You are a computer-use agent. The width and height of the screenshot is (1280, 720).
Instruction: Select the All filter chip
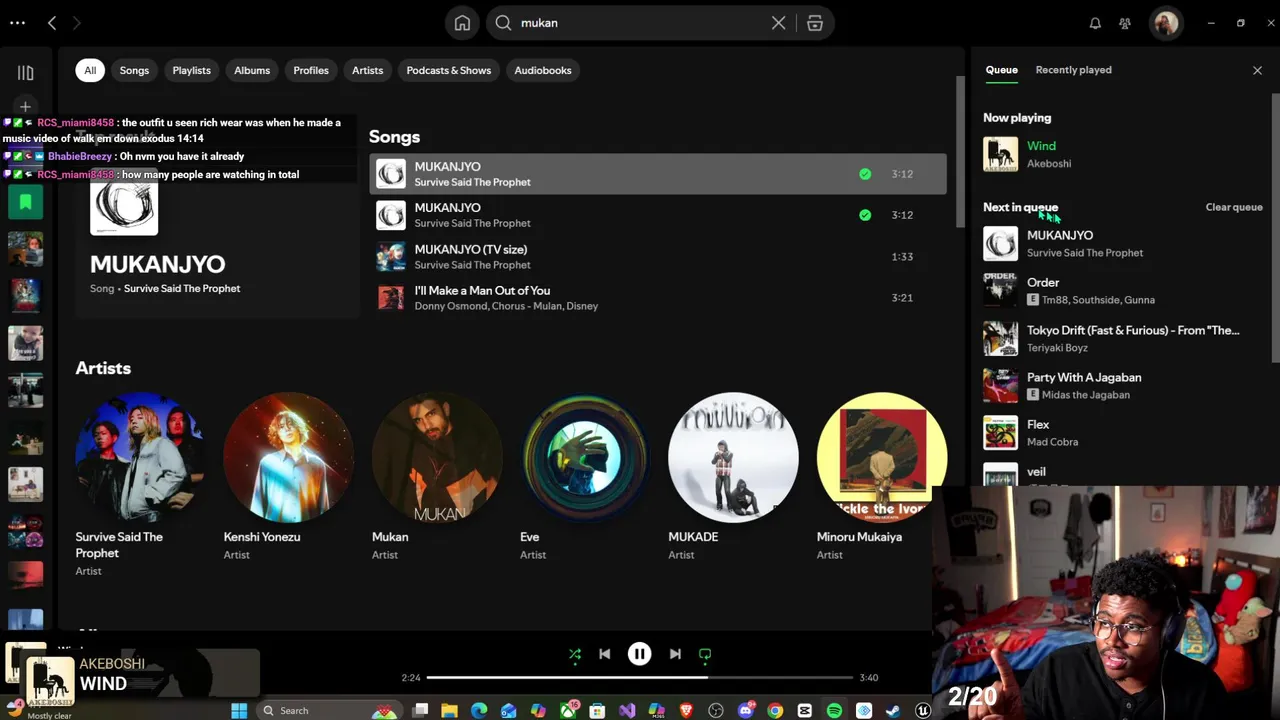[x=90, y=70]
